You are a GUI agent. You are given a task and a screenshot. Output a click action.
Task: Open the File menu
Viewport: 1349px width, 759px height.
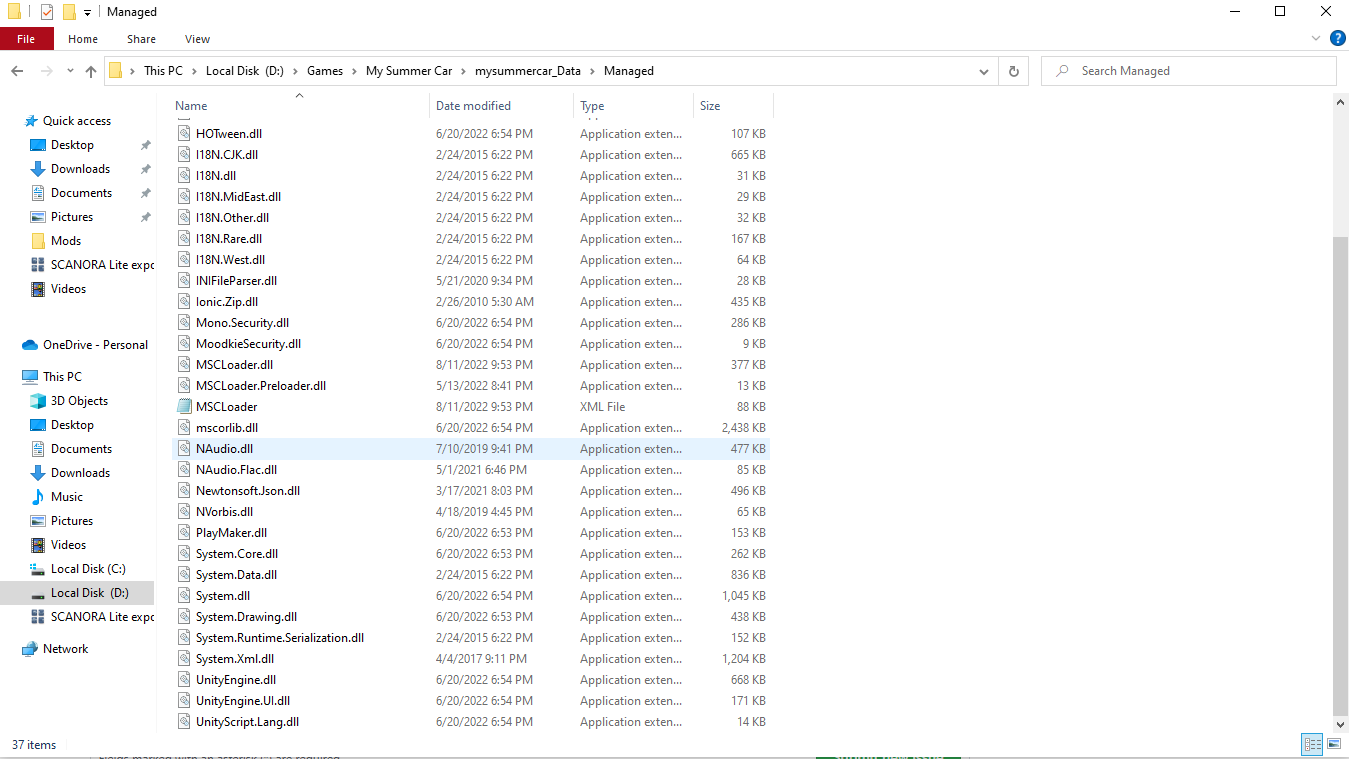(x=26, y=38)
